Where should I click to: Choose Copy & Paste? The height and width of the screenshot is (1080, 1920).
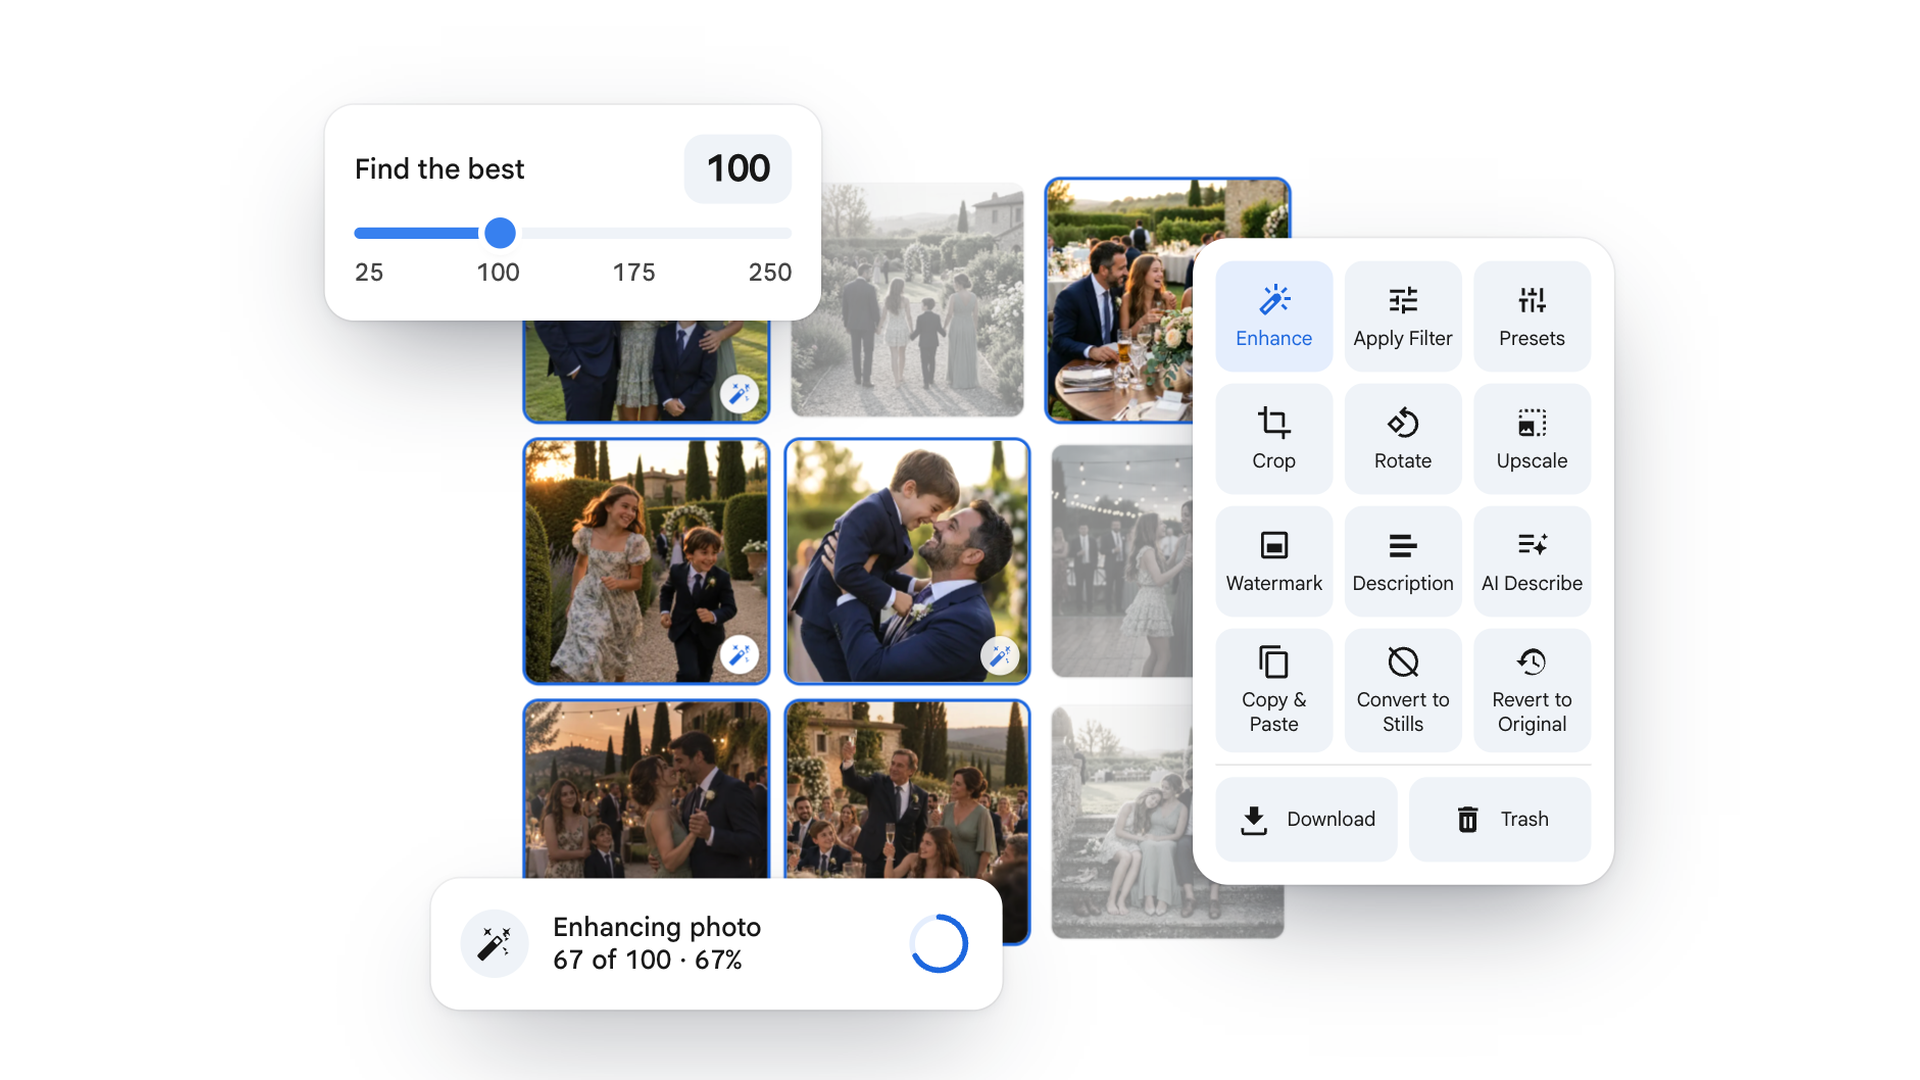point(1273,690)
